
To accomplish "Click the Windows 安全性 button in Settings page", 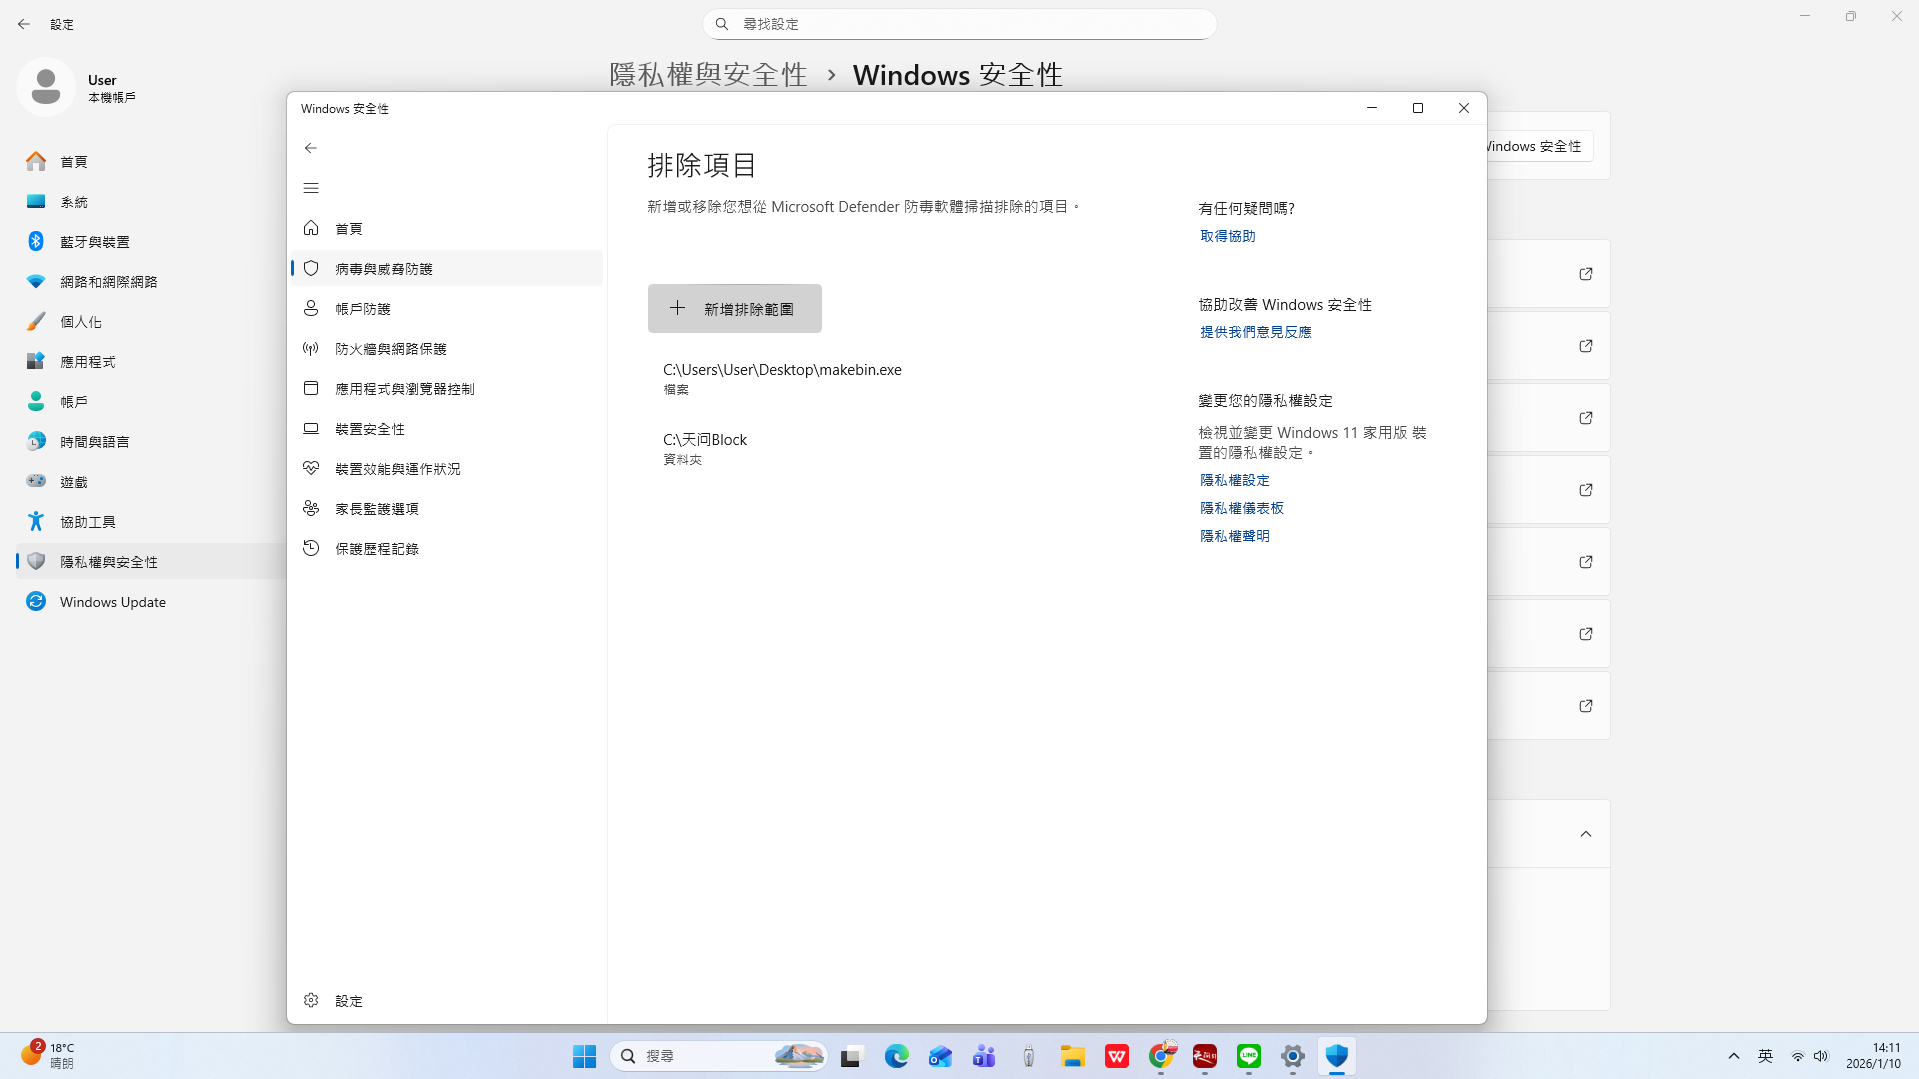I will pos(1538,146).
